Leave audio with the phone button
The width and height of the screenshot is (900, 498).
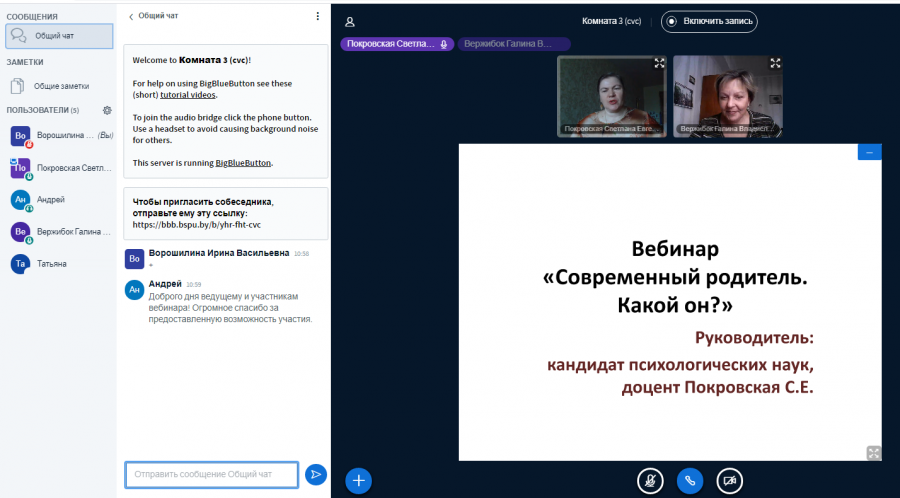point(690,481)
